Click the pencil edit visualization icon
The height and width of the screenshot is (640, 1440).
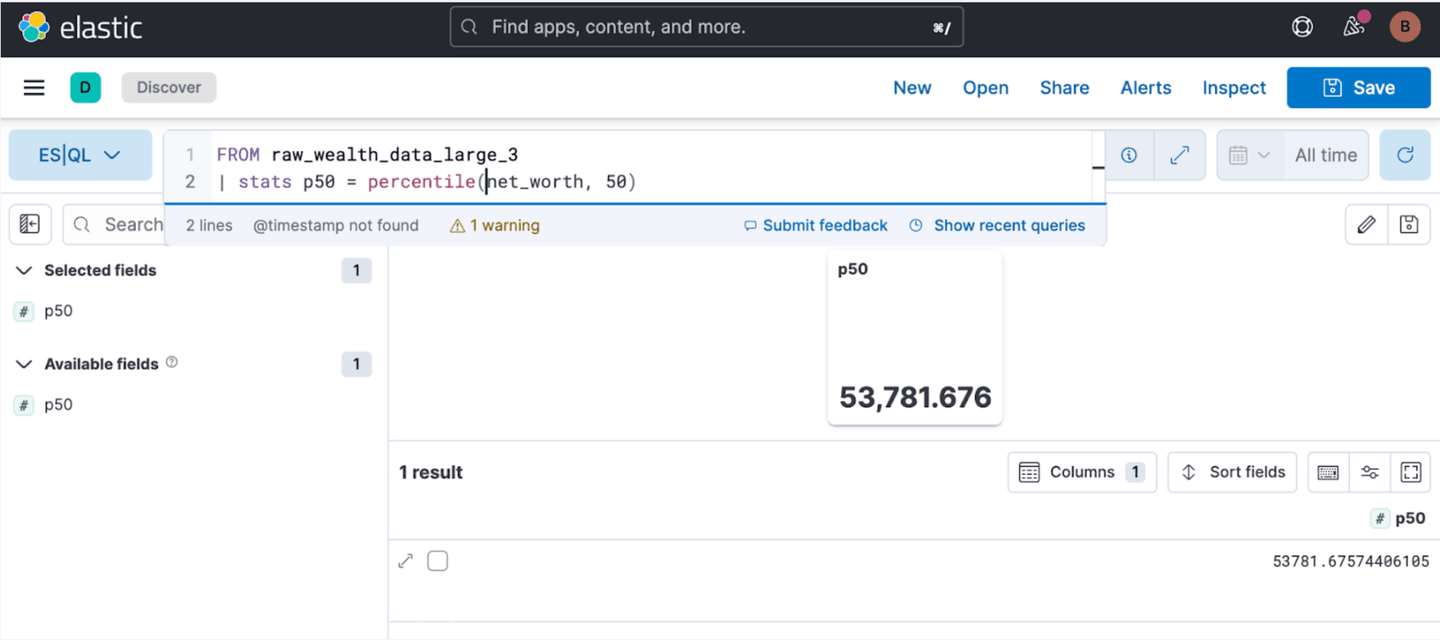coord(1366,224)
